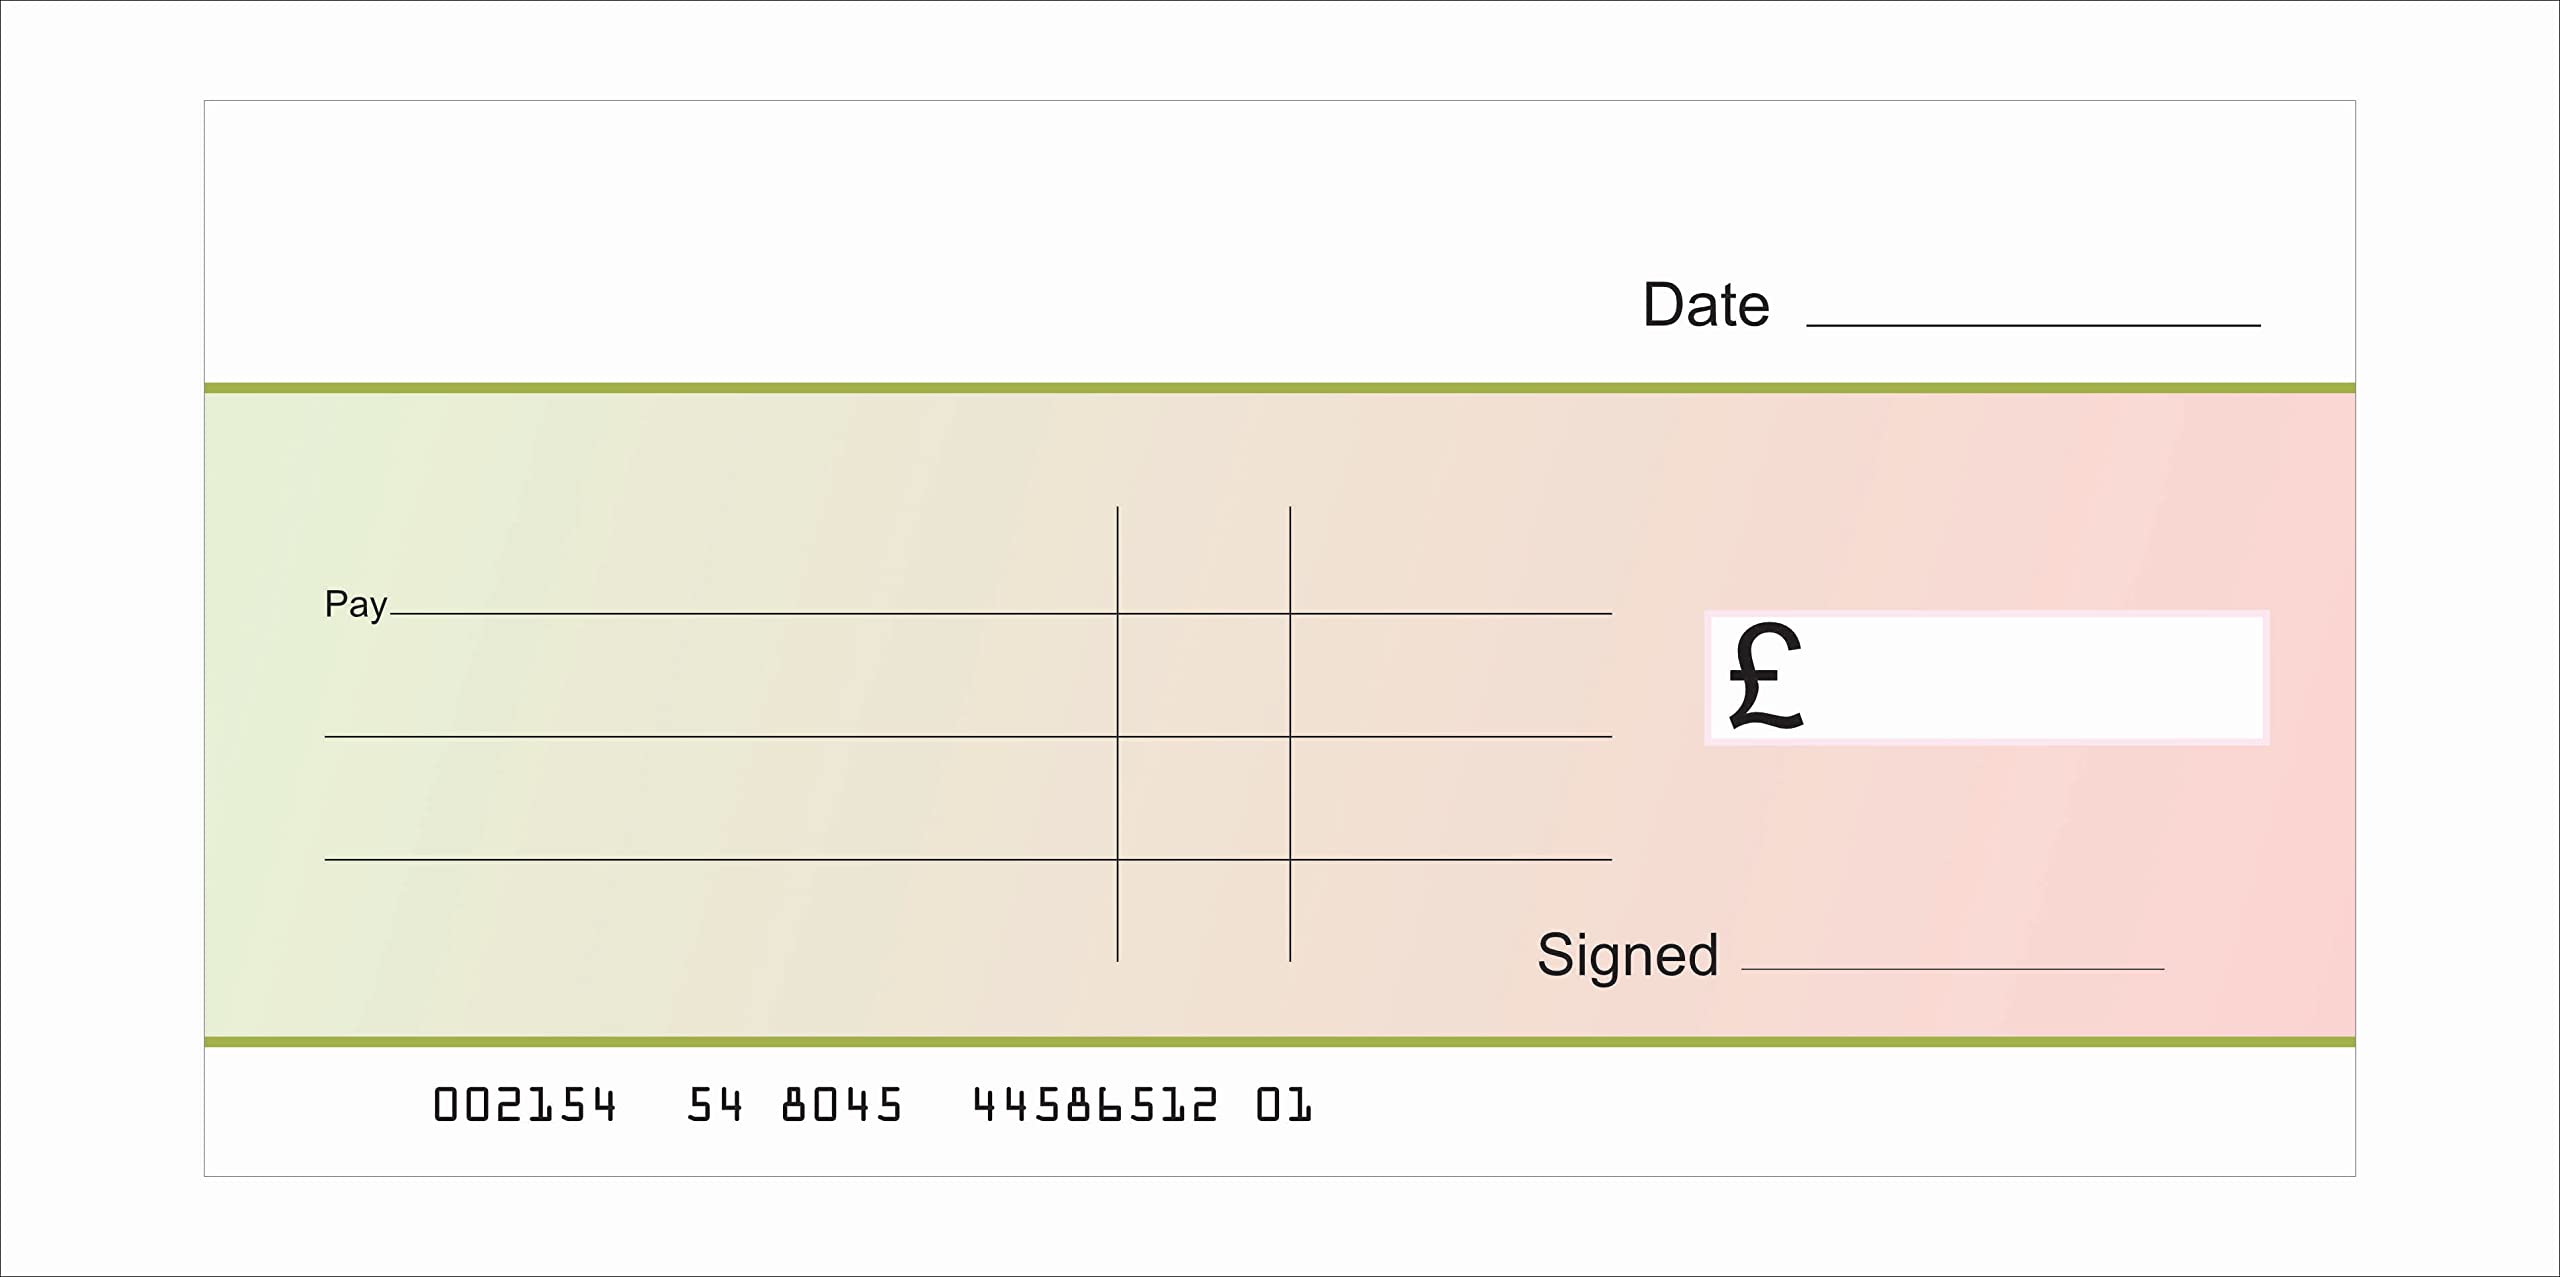Select the signature line next to Signed
Viewport: 2560px width, 1277px height.
coord(1952,968)
